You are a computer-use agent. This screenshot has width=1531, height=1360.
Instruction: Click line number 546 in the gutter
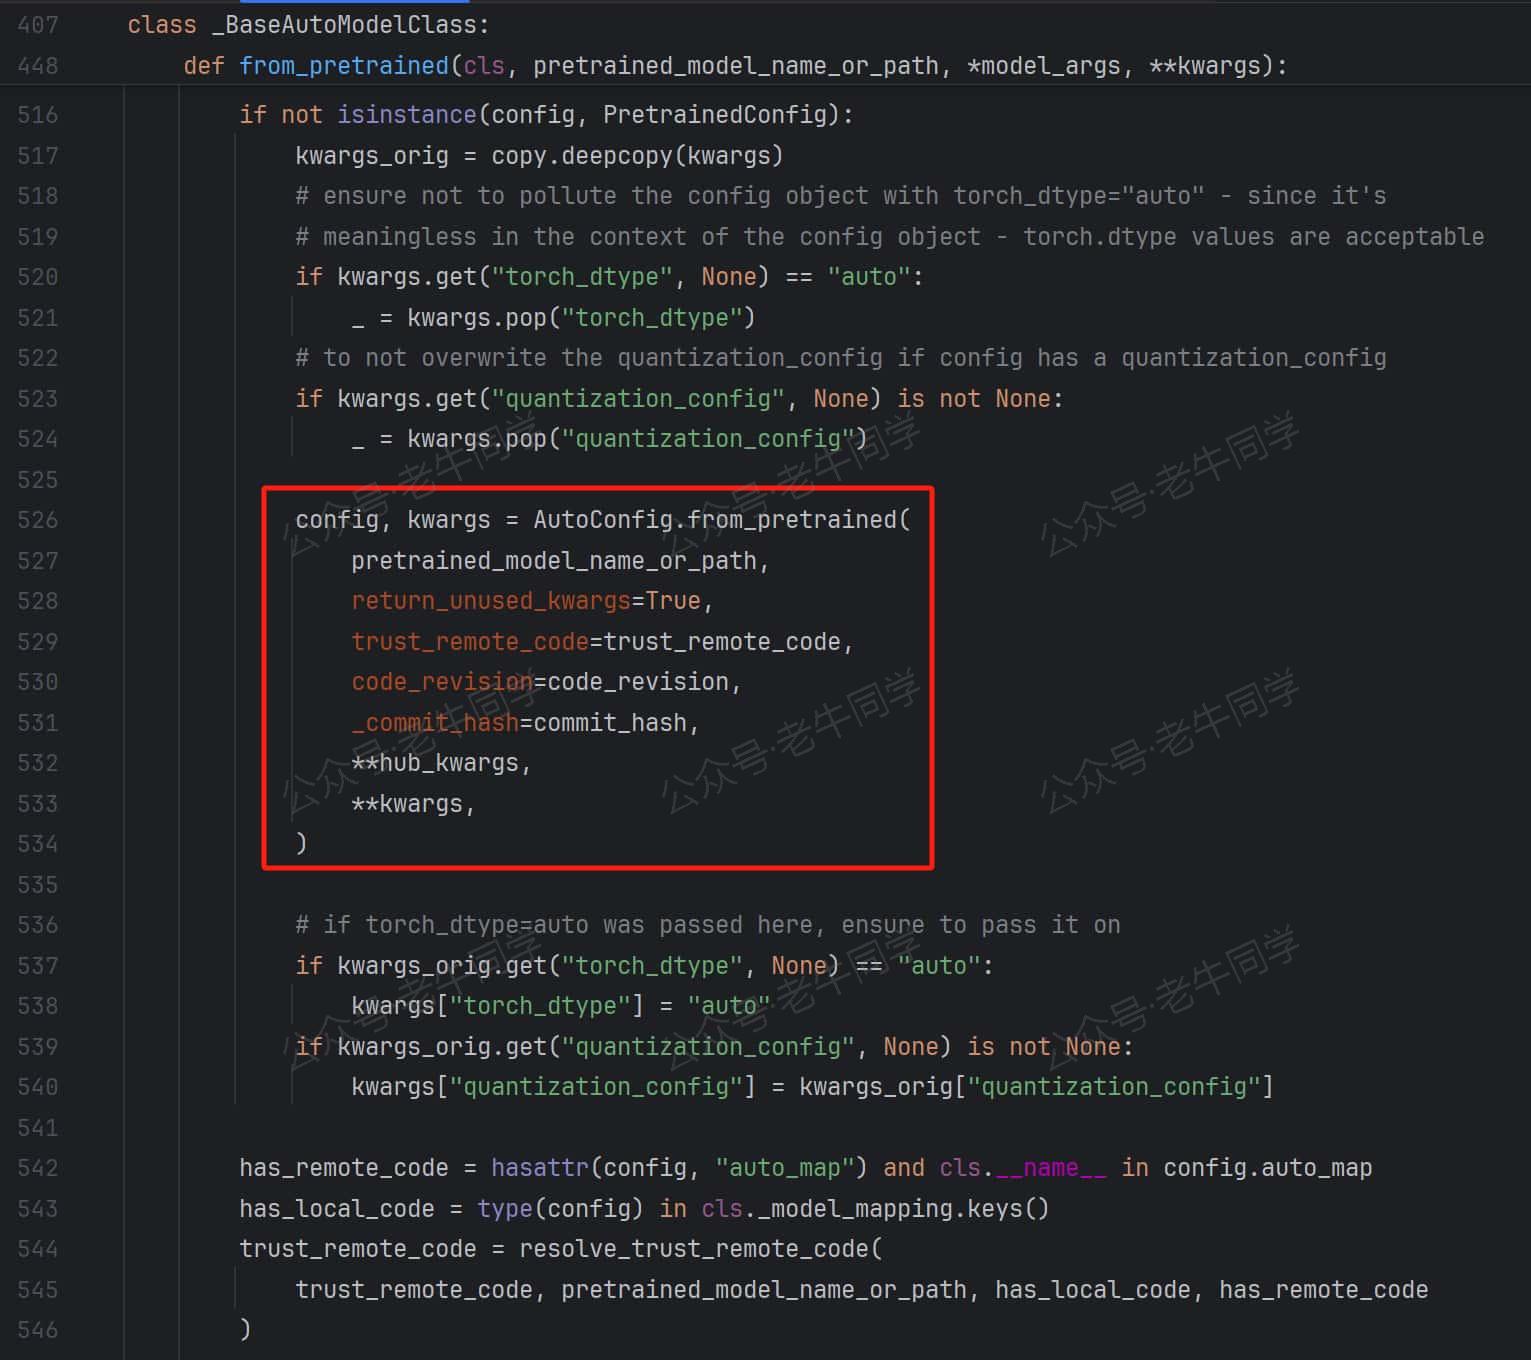pyautogui.click(x=38, y=1330)
